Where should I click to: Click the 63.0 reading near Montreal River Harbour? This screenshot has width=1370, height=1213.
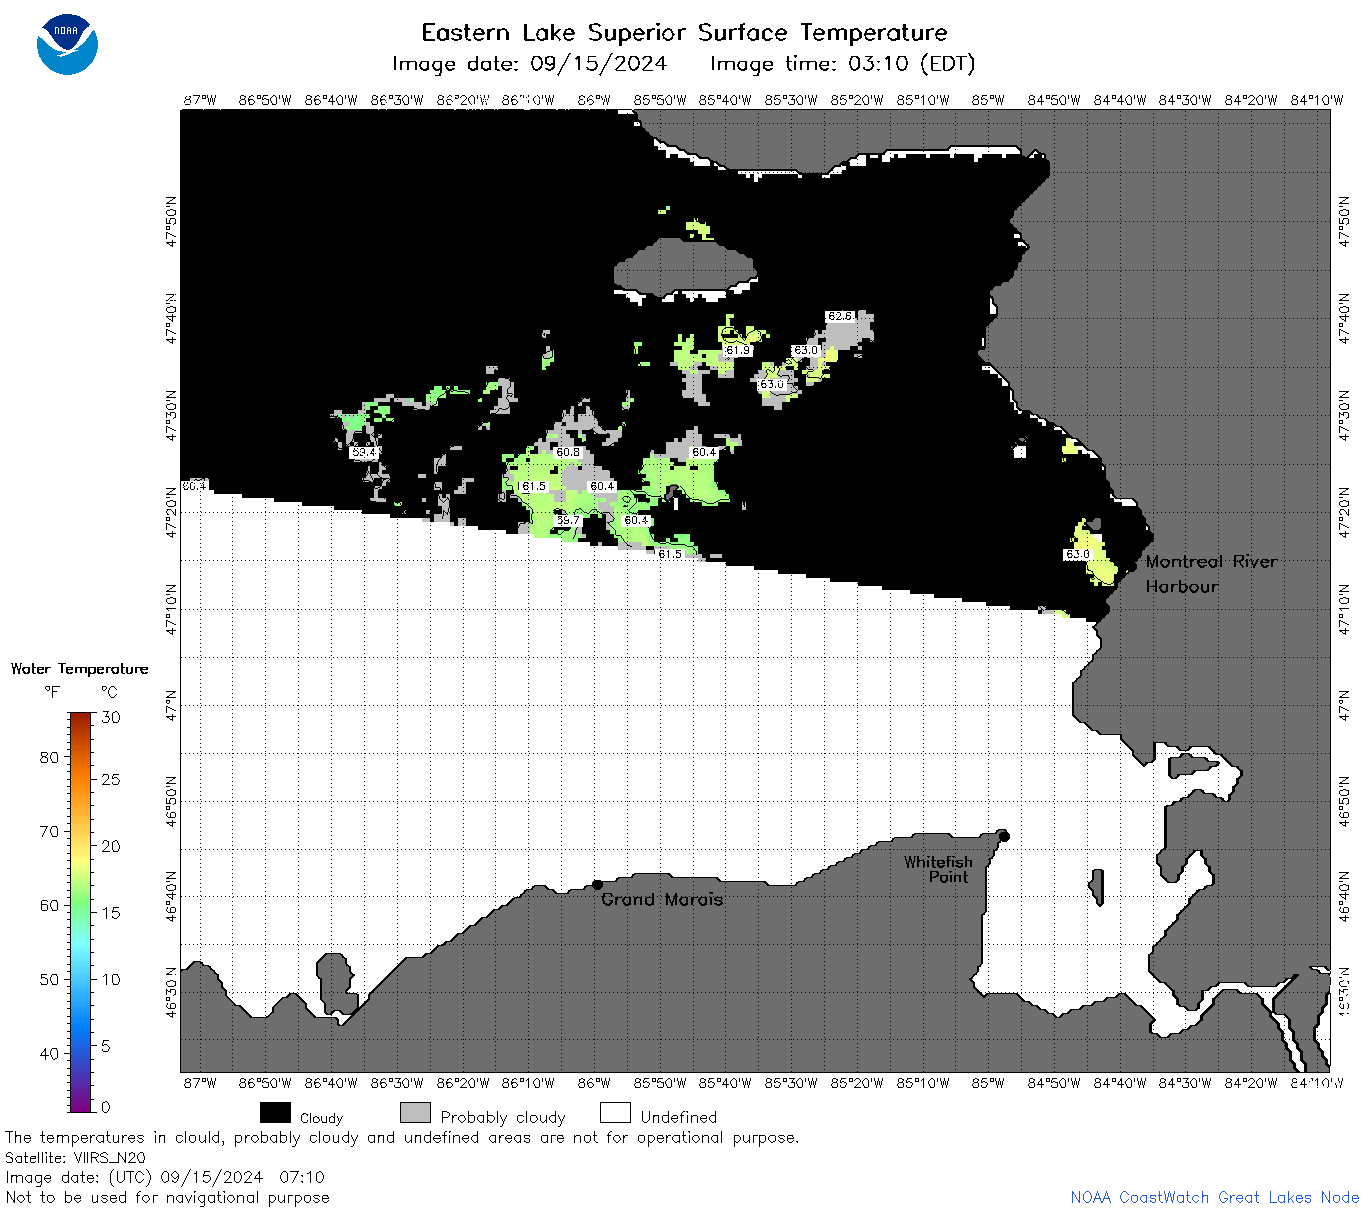tap(1078, 554)
